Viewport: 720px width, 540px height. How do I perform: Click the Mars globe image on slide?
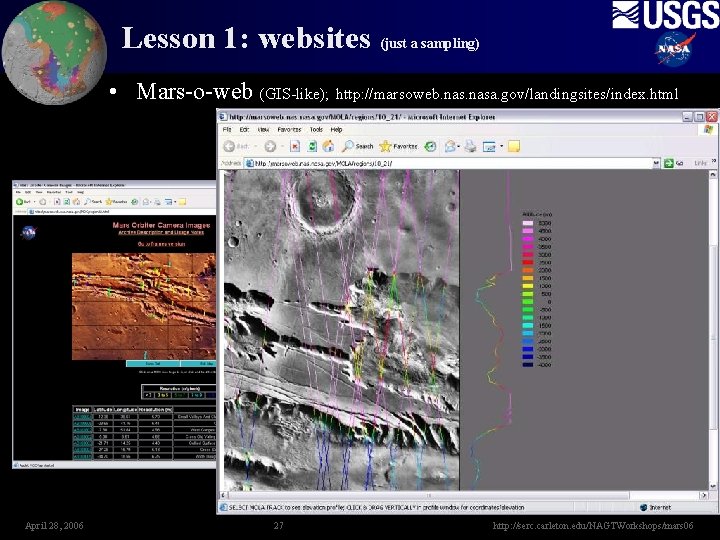point(54,53)
